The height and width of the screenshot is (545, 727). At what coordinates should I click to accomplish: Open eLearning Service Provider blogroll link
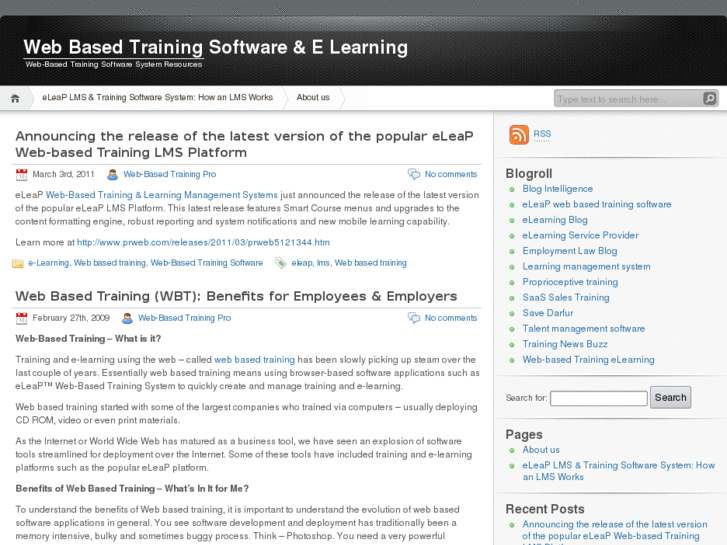(x=580, y=236)
